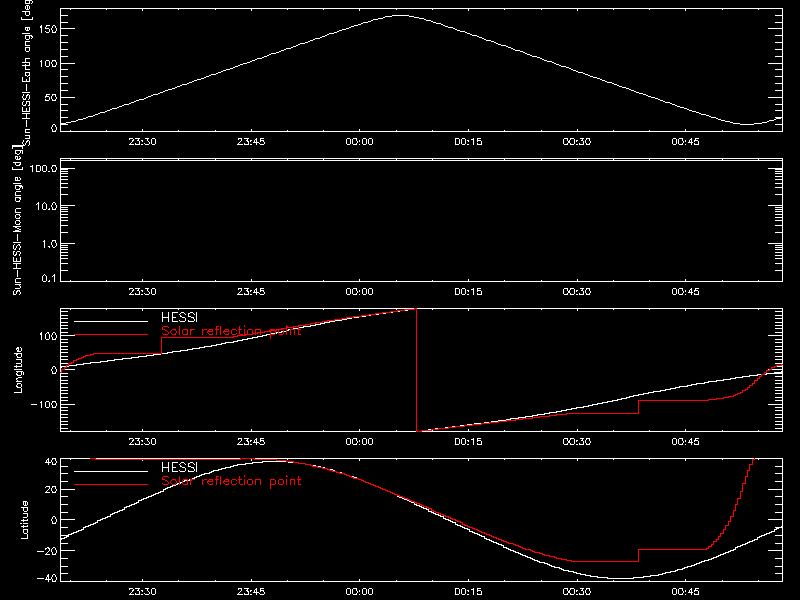The width and height of the screenshot is (800, 600).
Task: Click the 40 tick on the Latitude axis
Action: [x=51, y=462]
